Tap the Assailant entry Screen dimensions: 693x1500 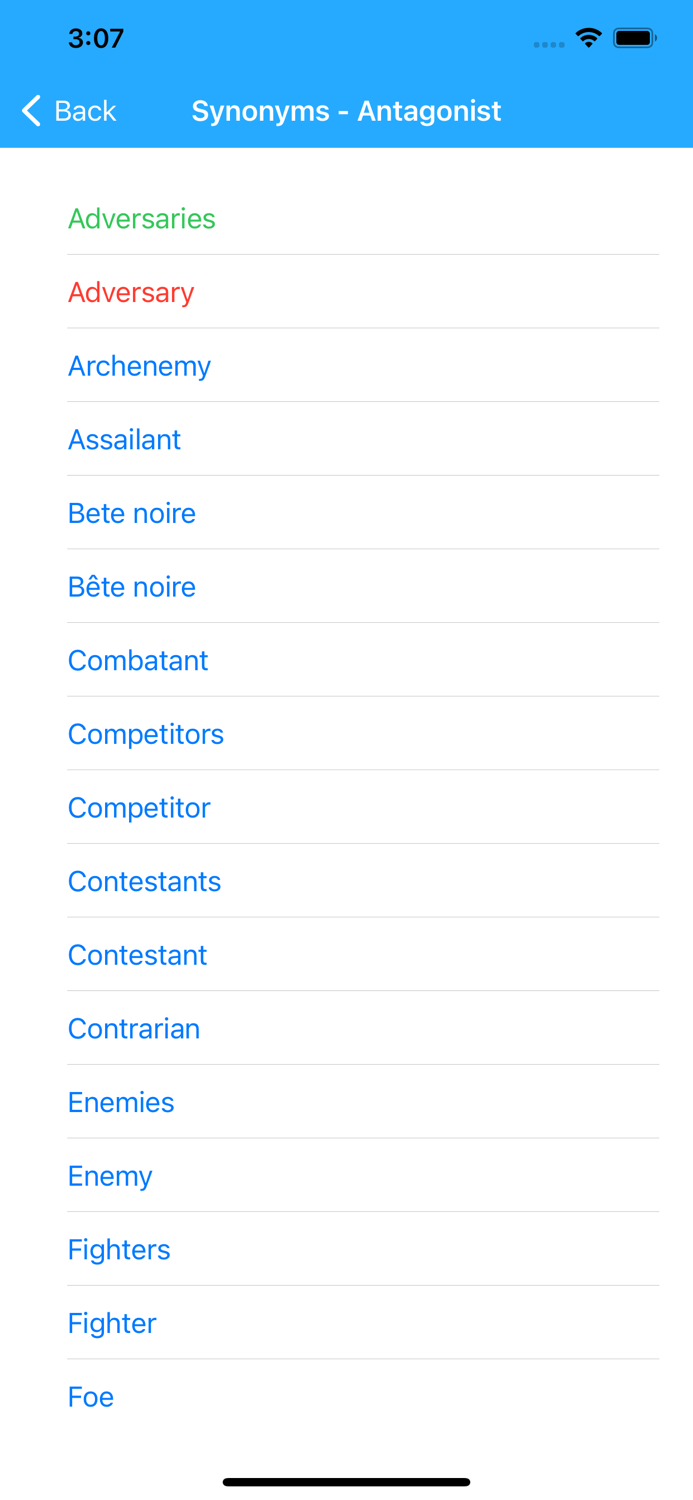(124, 440)
